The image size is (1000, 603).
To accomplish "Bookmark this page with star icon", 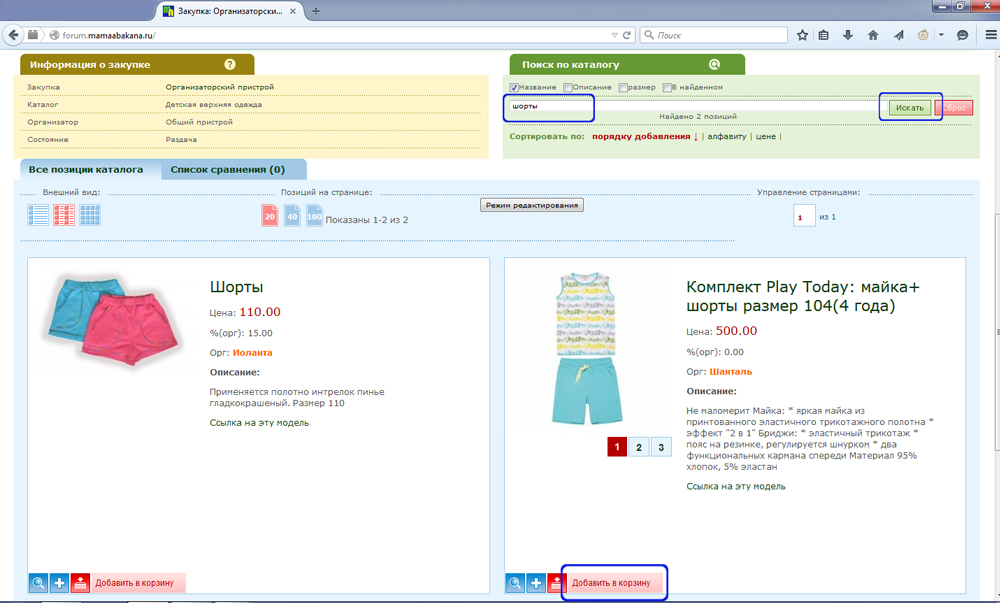I will (802, 35).
